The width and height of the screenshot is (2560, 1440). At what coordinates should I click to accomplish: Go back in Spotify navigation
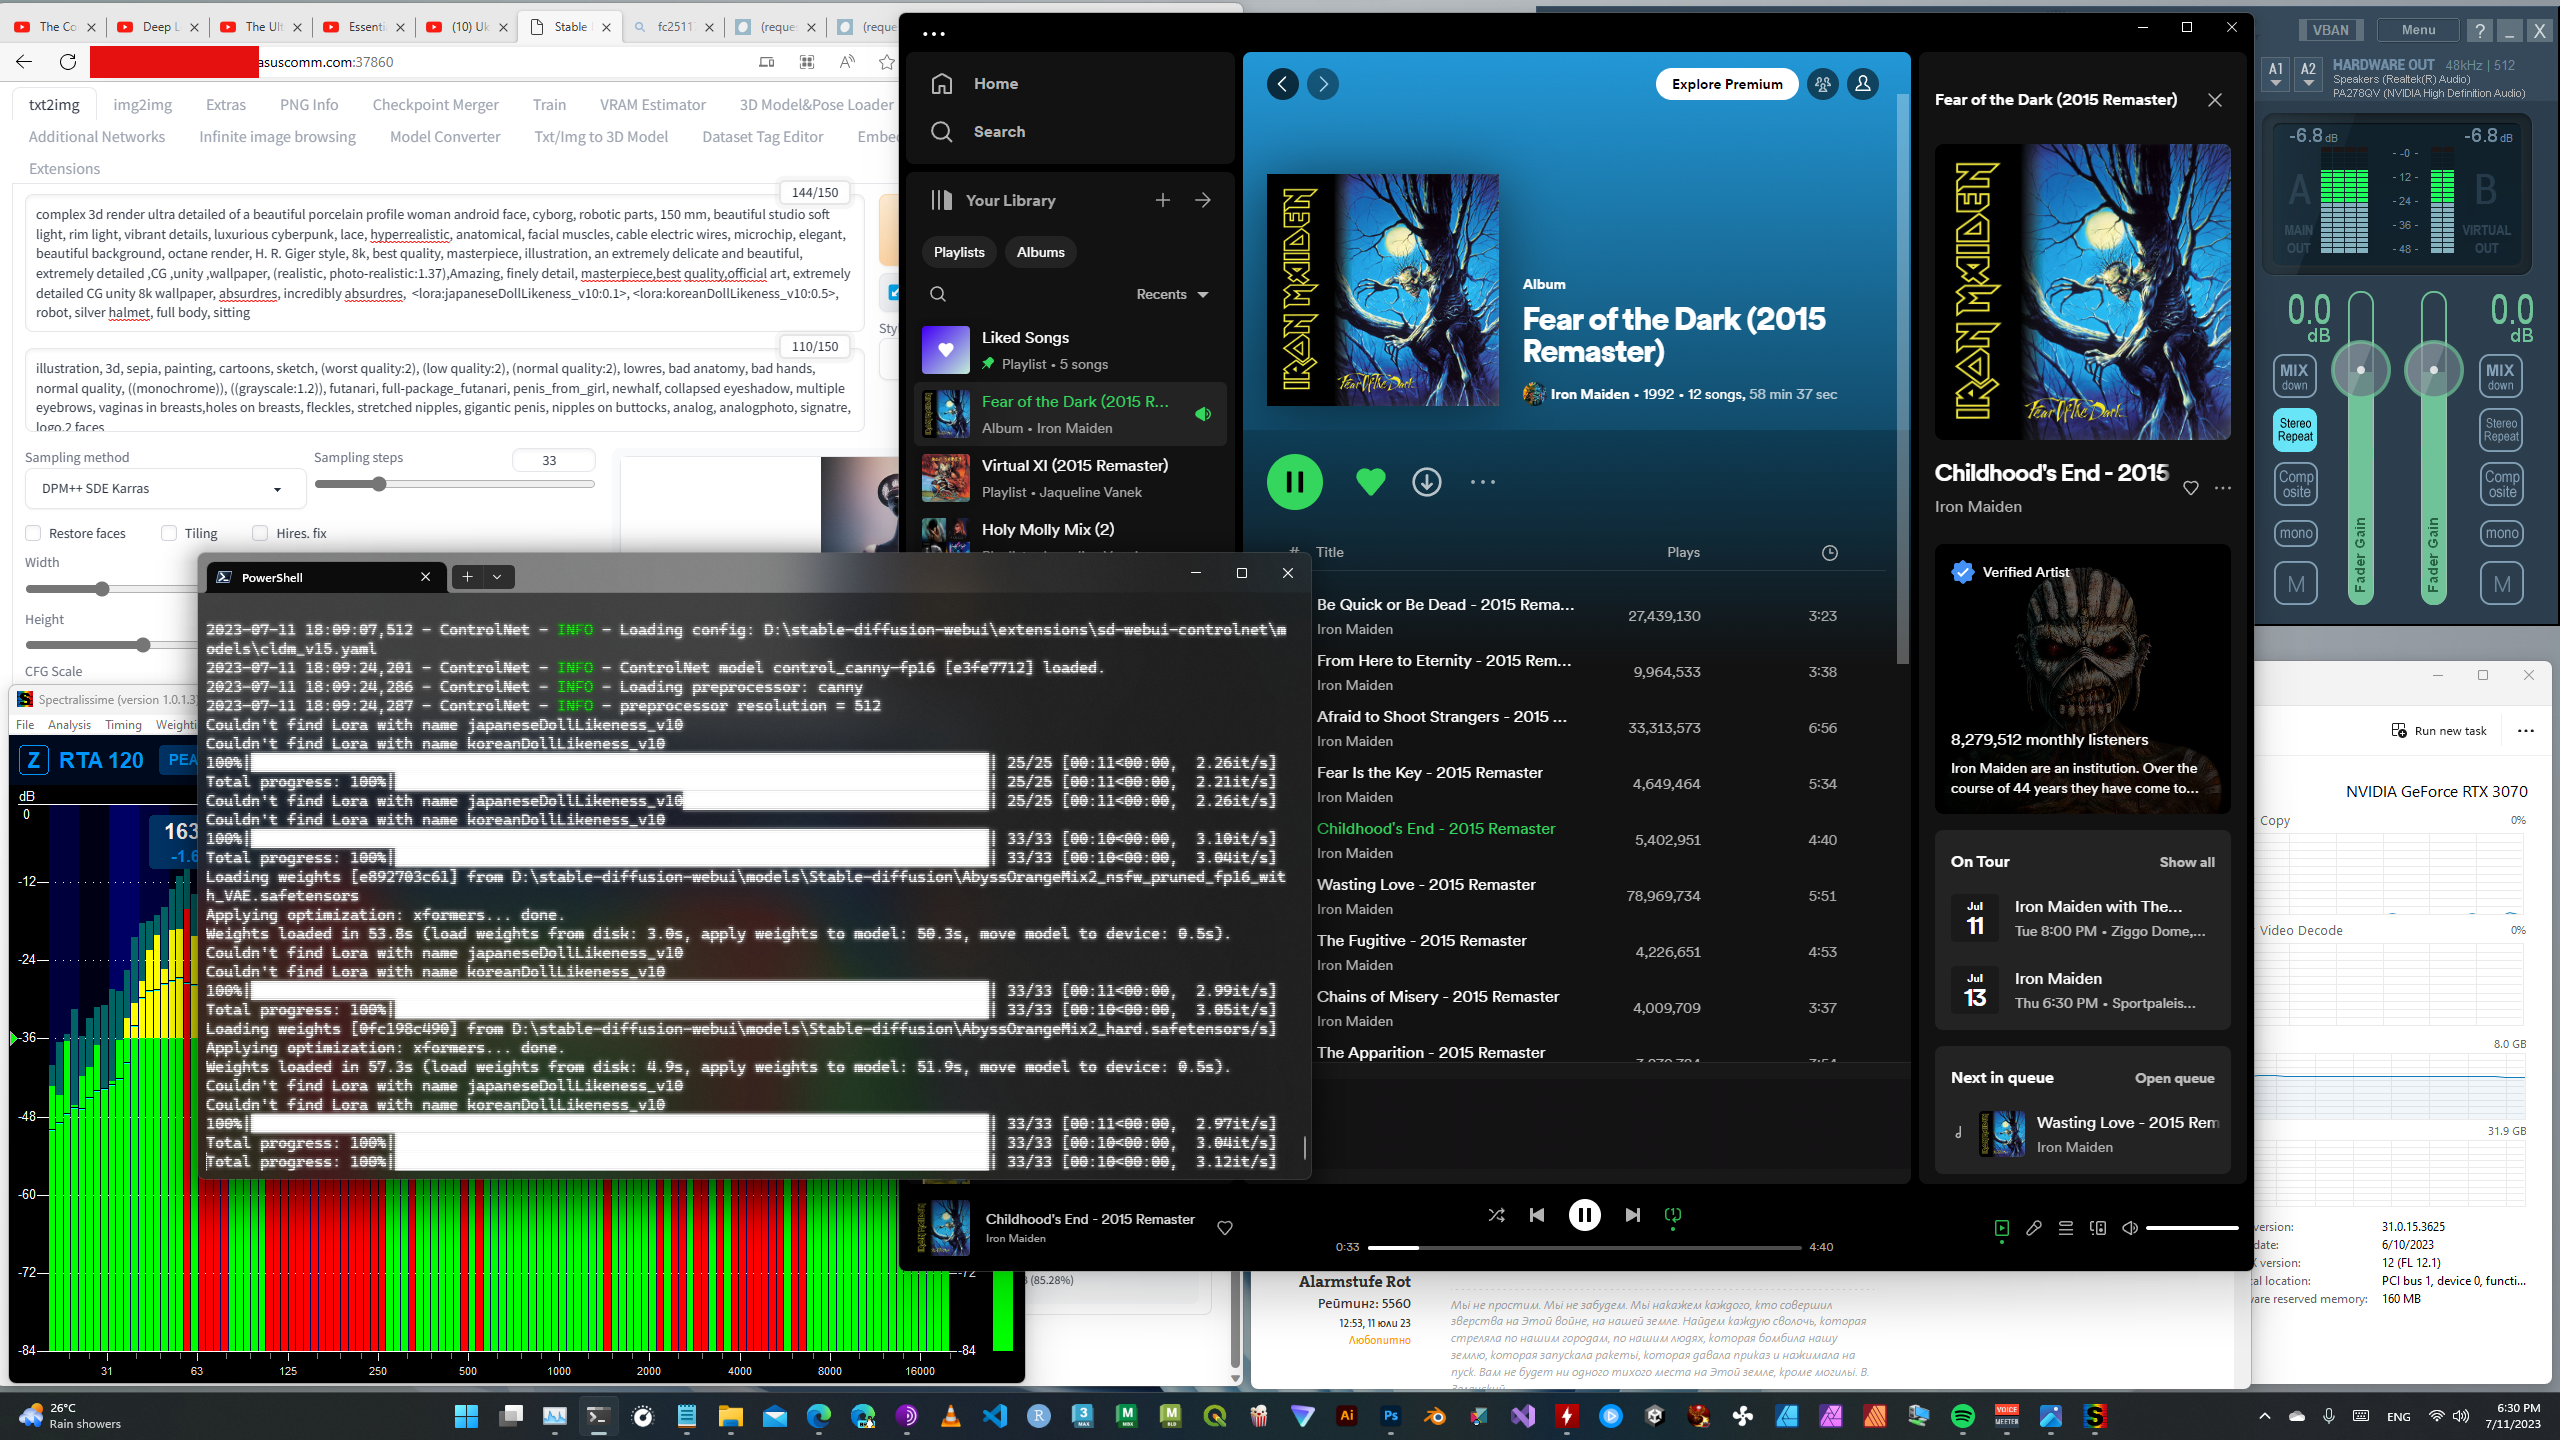[1282, 84]
